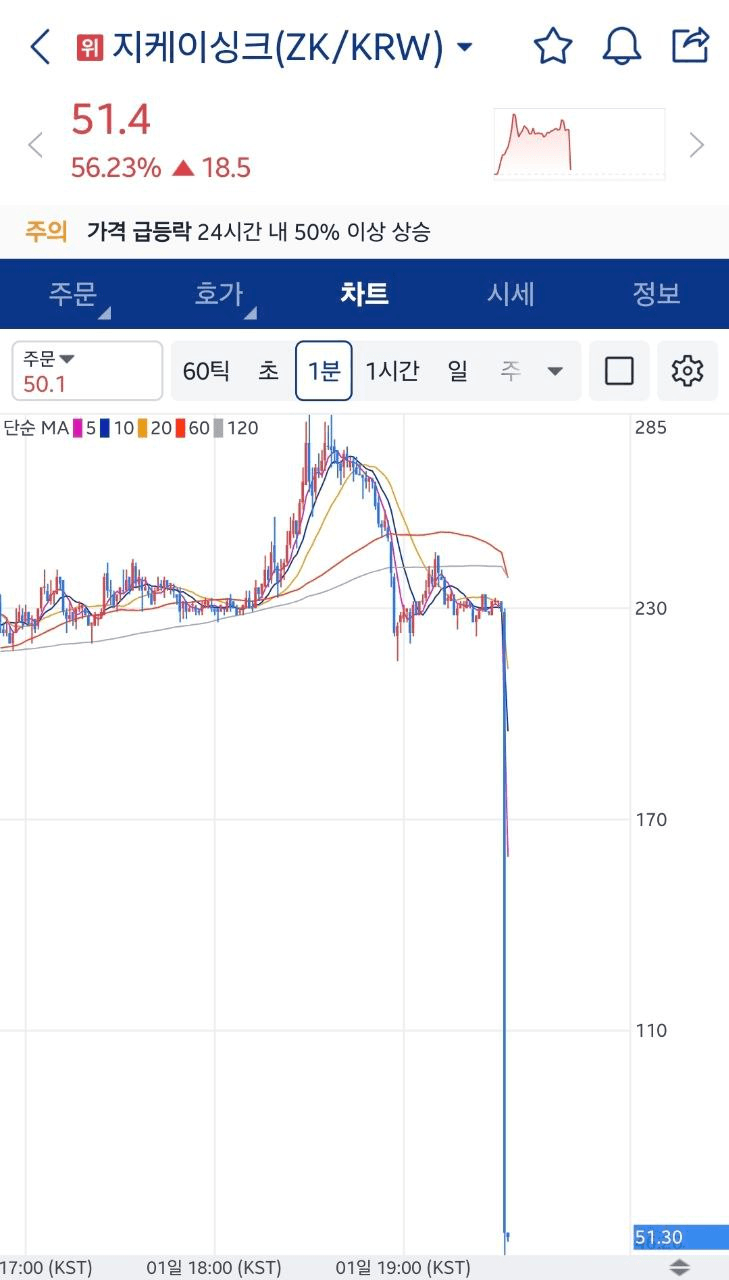This screenshot has height=1280, width=729.
Task: Open the 시세 tab
Action: tap(511, 294)
